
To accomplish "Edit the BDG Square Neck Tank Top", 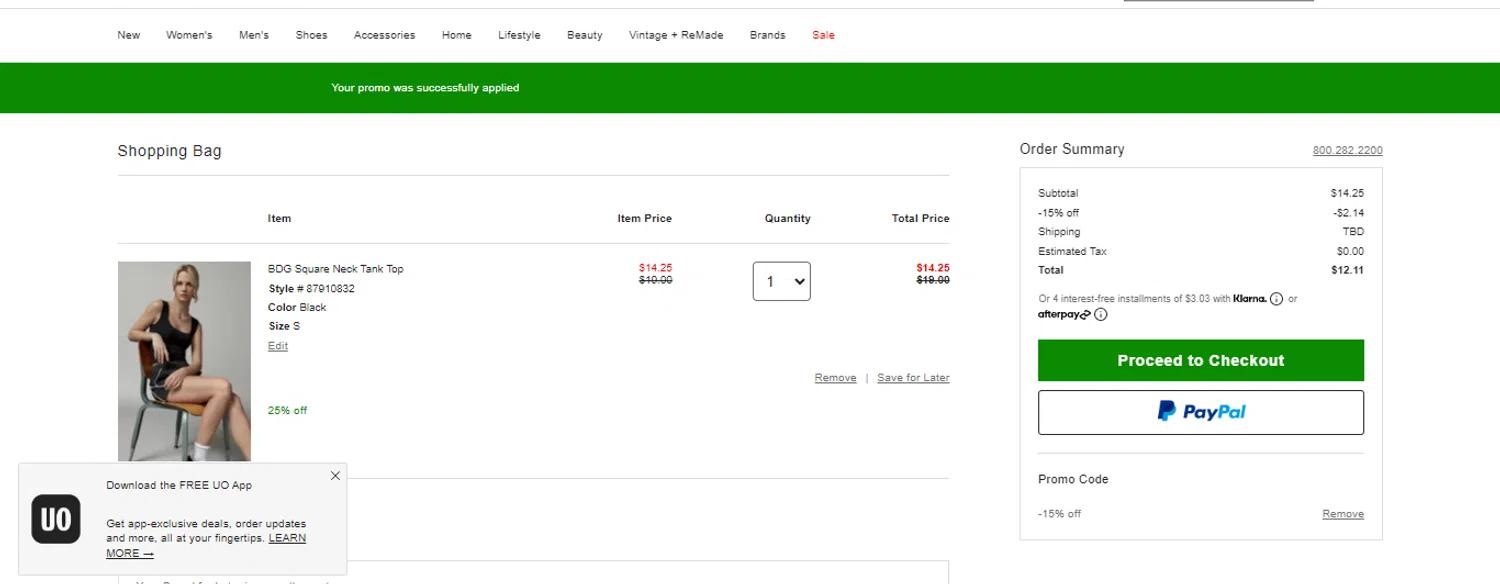I will click(x=278, y=346).
